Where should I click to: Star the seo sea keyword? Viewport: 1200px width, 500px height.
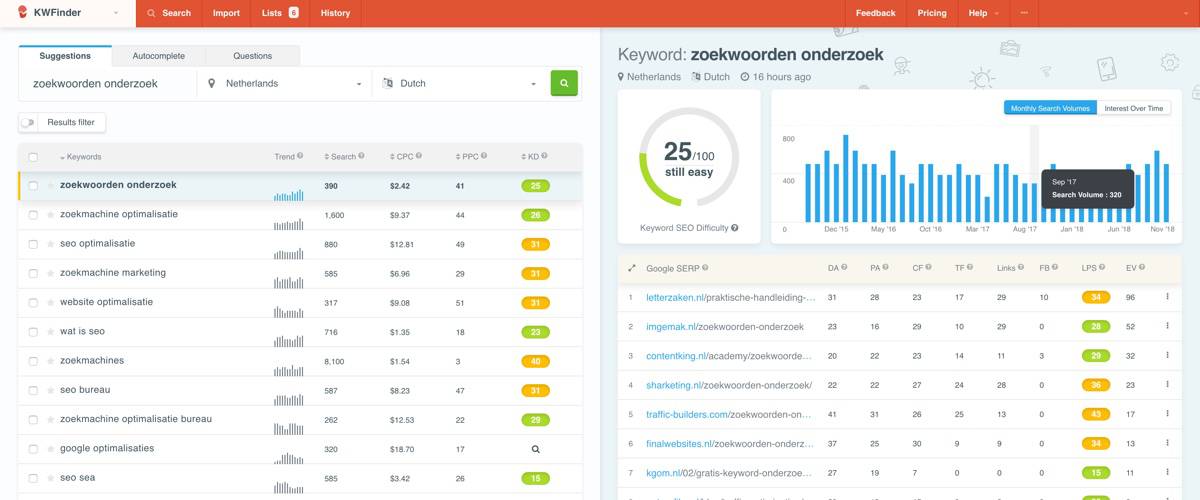pos(50,478)
